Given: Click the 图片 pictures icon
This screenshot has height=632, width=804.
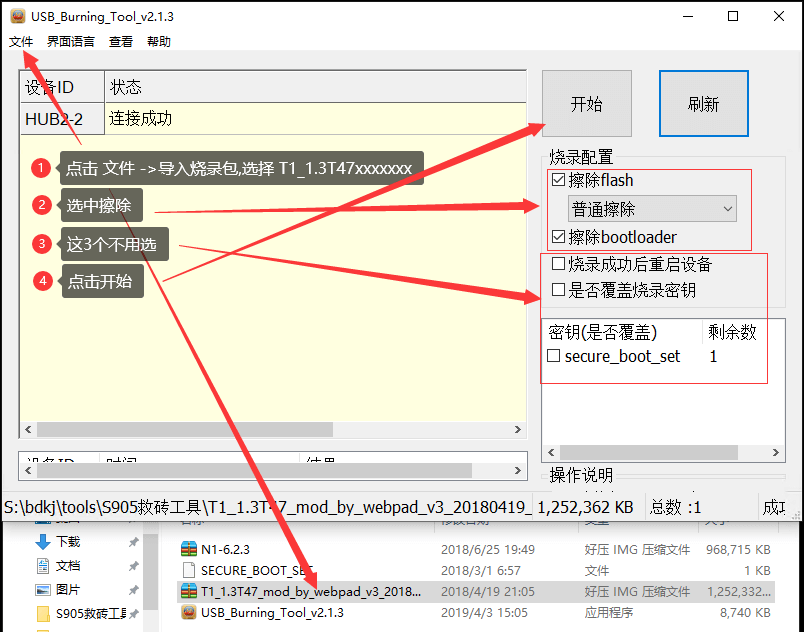Looking at the screenshot, I should 43,590.
